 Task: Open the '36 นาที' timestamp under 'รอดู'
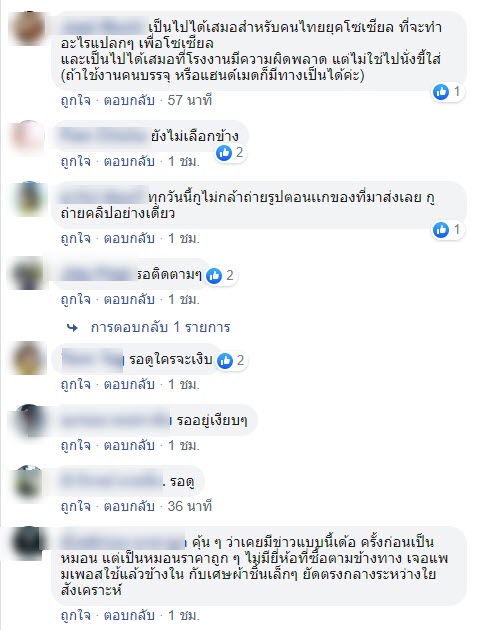click(190, 506)
